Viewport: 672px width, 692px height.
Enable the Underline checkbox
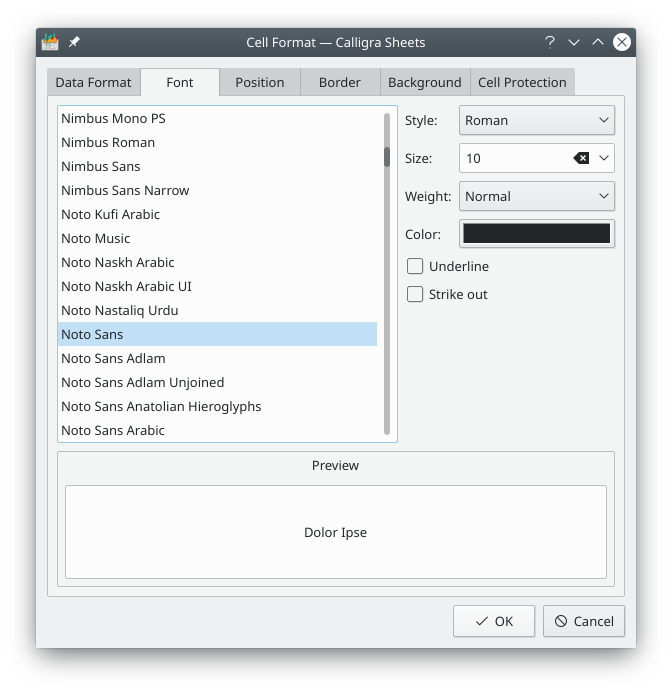415,267
